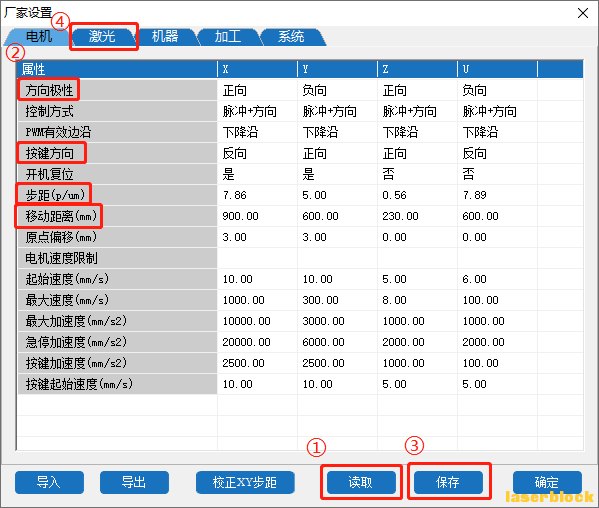Edit U axis 按键方向 value 反向
Viewport: 599px width, 508px height.
(x=497, y=153)
